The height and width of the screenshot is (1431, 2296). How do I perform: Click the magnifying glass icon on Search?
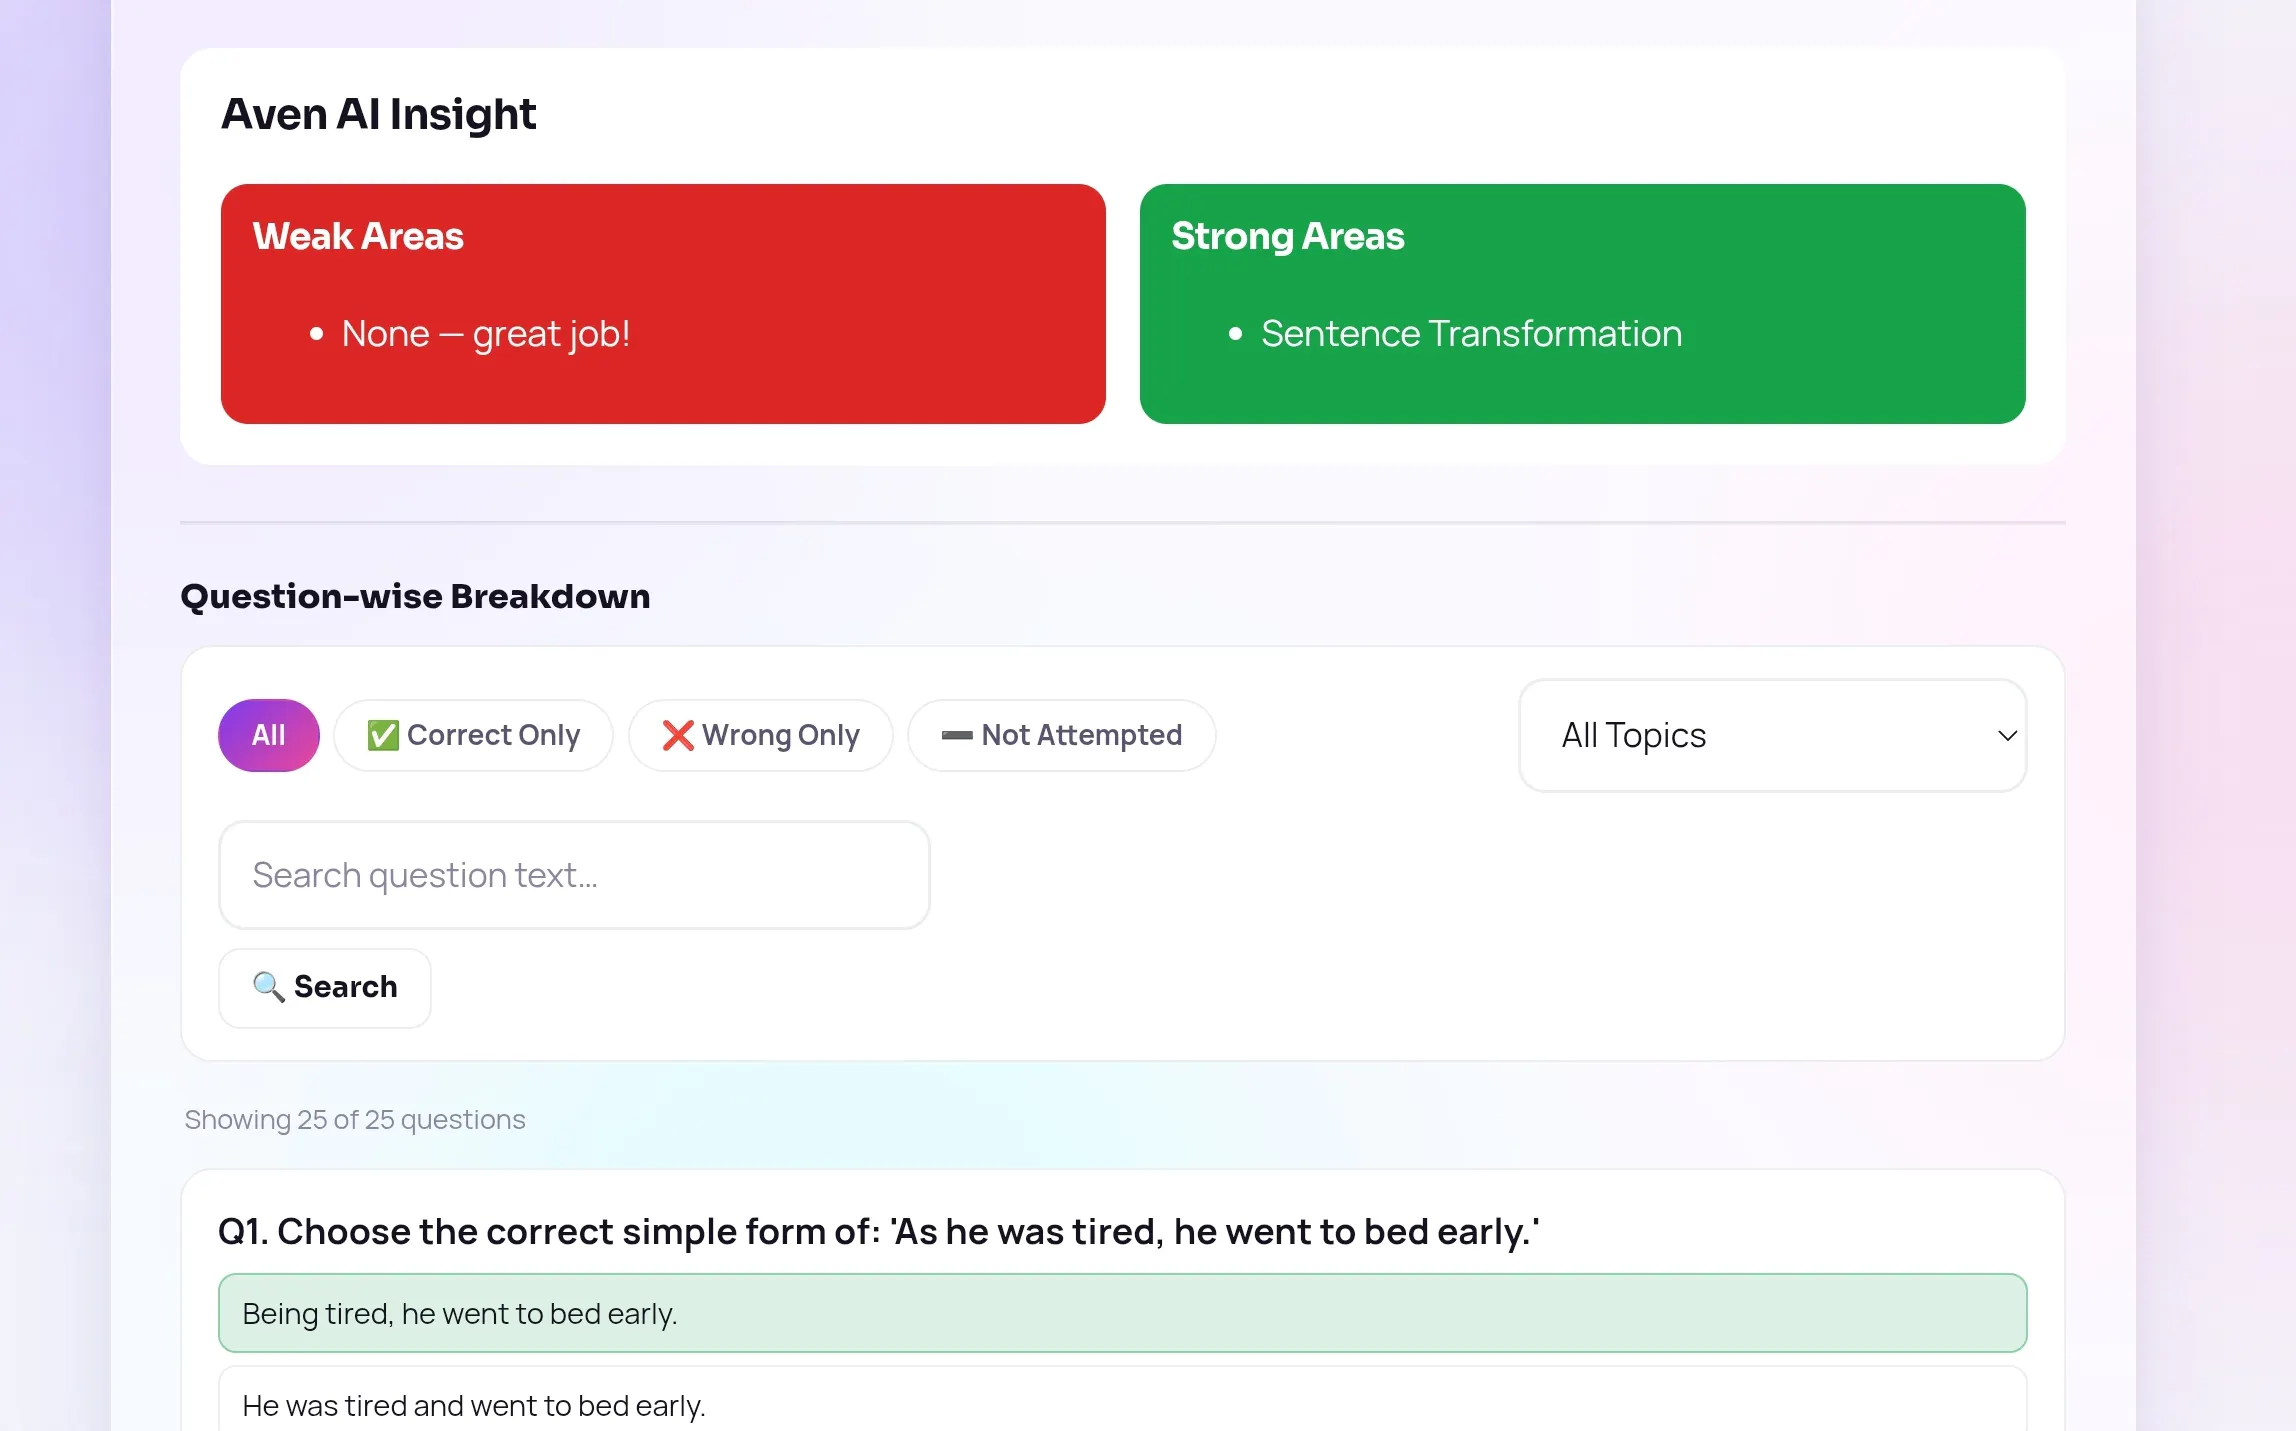point(268,987)
